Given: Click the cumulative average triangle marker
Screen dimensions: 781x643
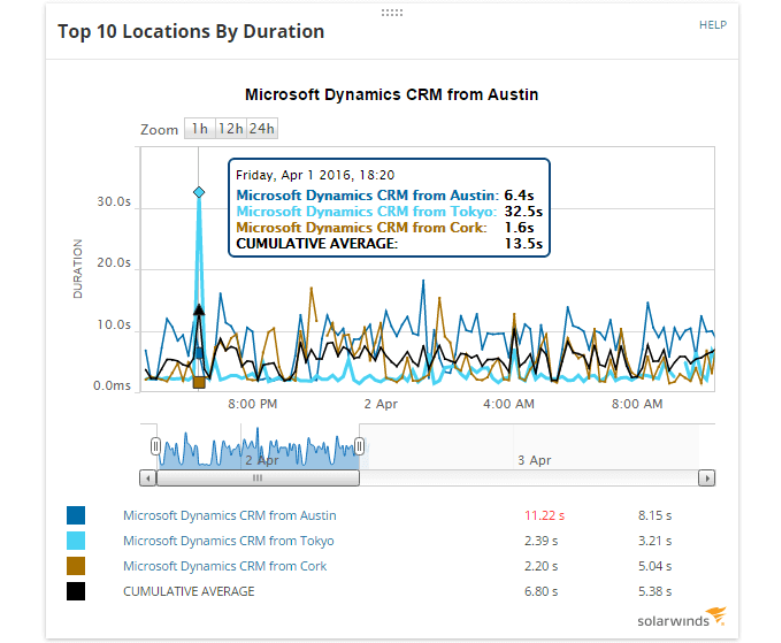Looking at the screenshot, I should [x=199, y=310].
